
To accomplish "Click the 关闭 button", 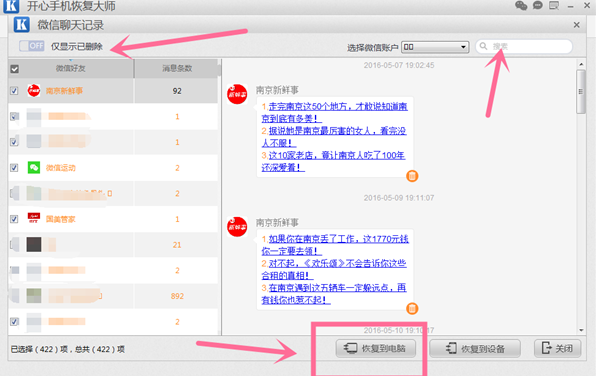I will (558, 348).
